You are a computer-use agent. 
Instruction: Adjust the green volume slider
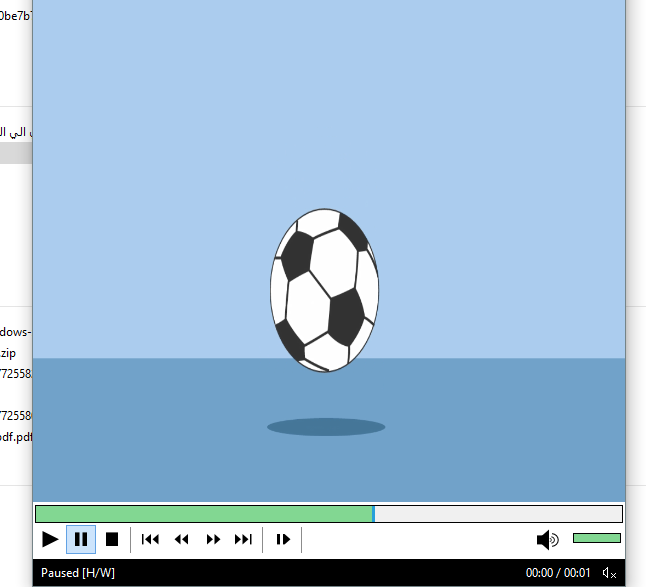tap(597, 538)
